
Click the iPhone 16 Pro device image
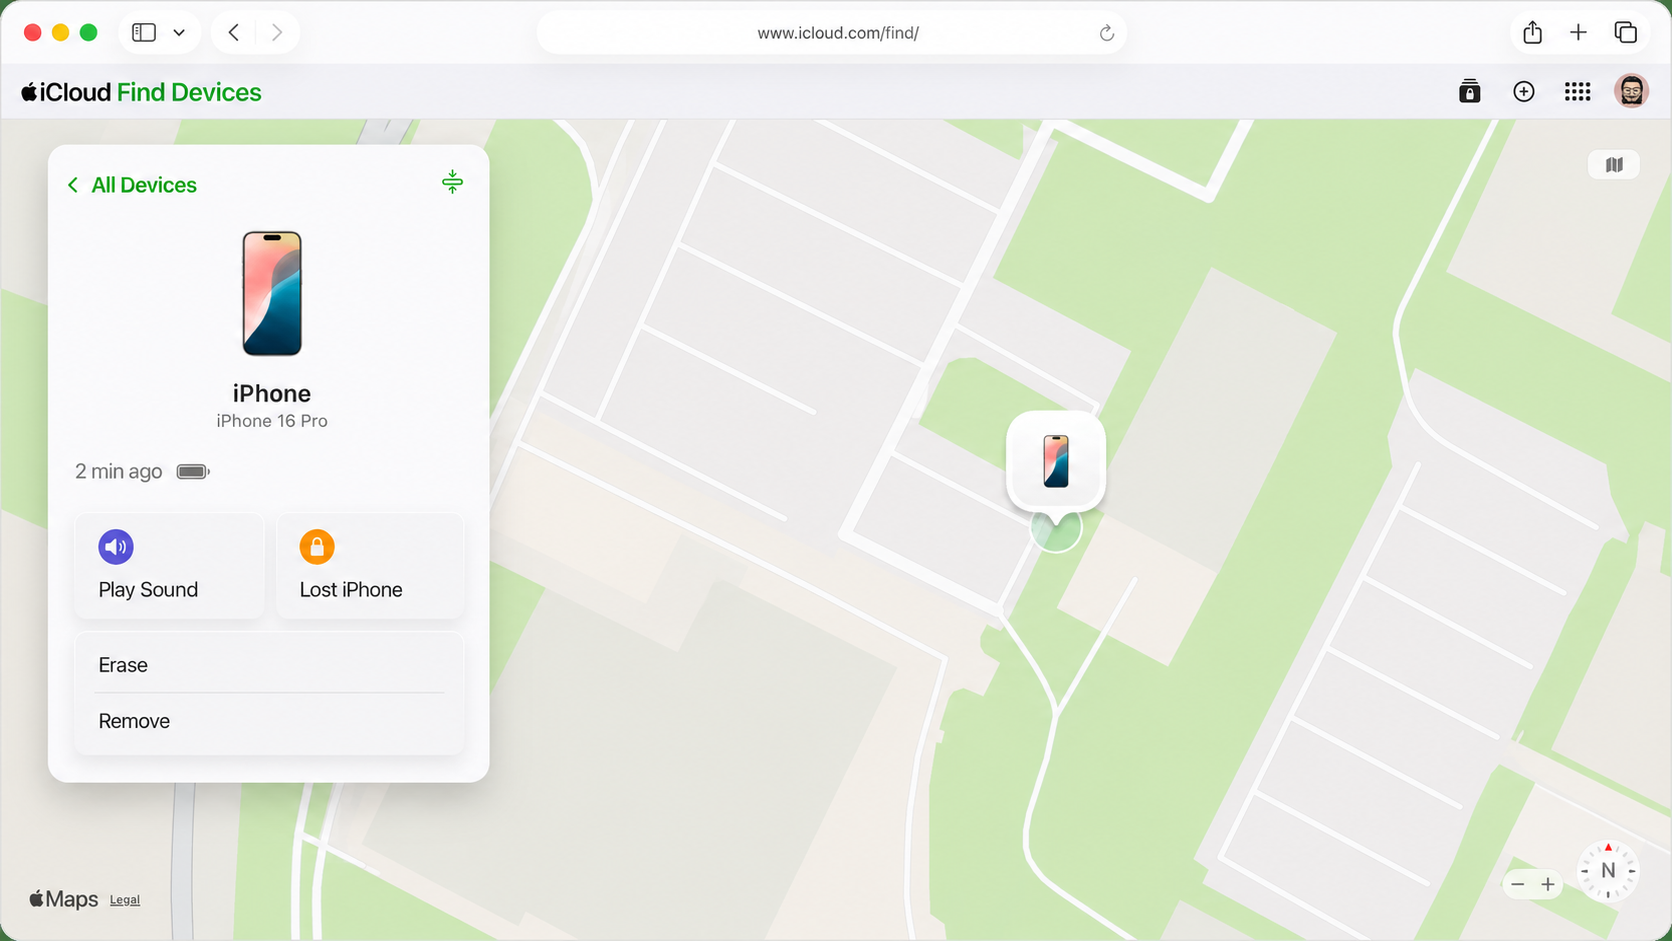(272, 294)
